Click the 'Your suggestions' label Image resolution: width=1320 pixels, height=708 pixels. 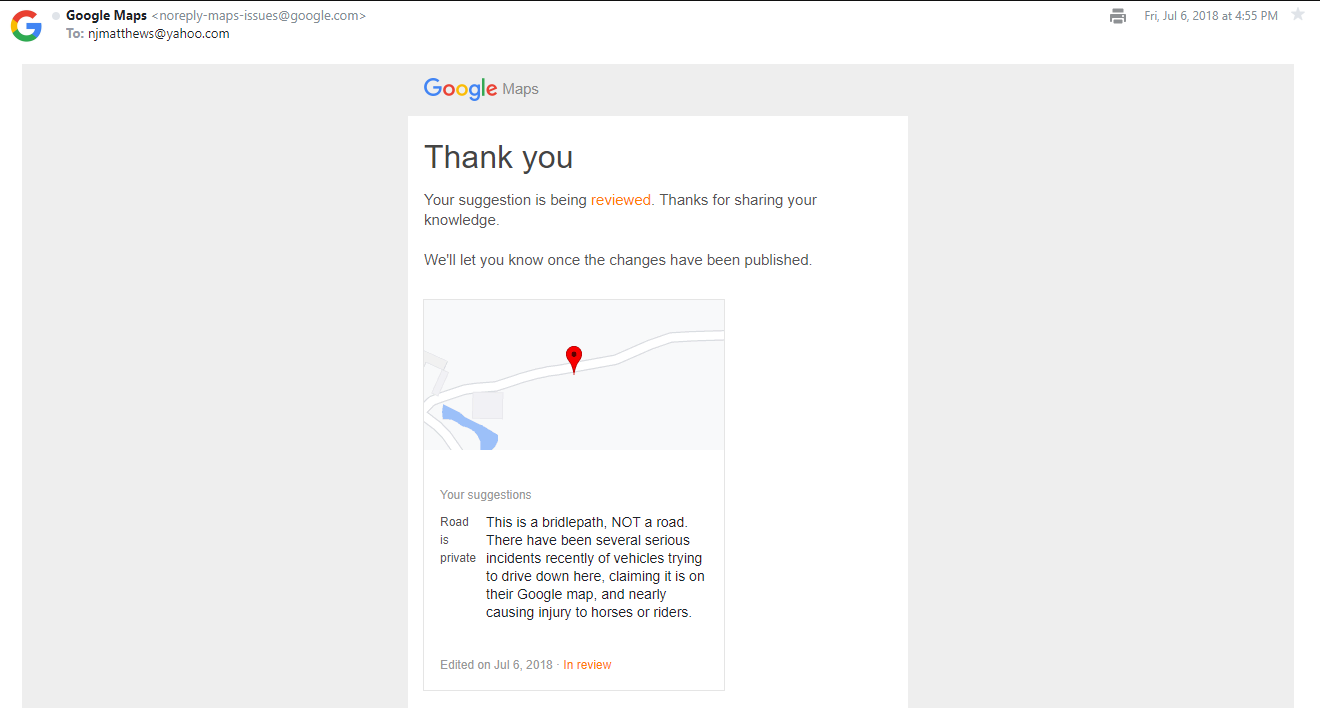486,495
